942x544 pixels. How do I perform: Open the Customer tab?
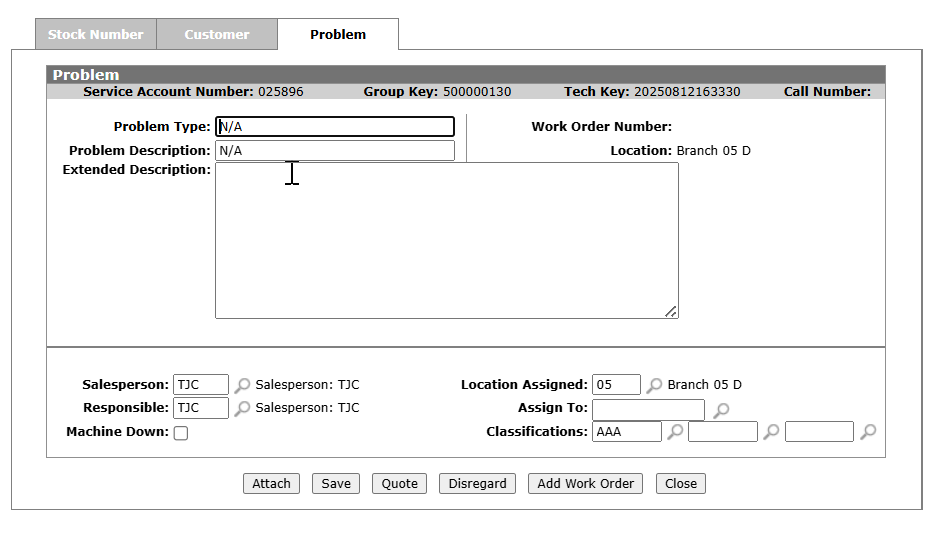(x=217, y=34)
